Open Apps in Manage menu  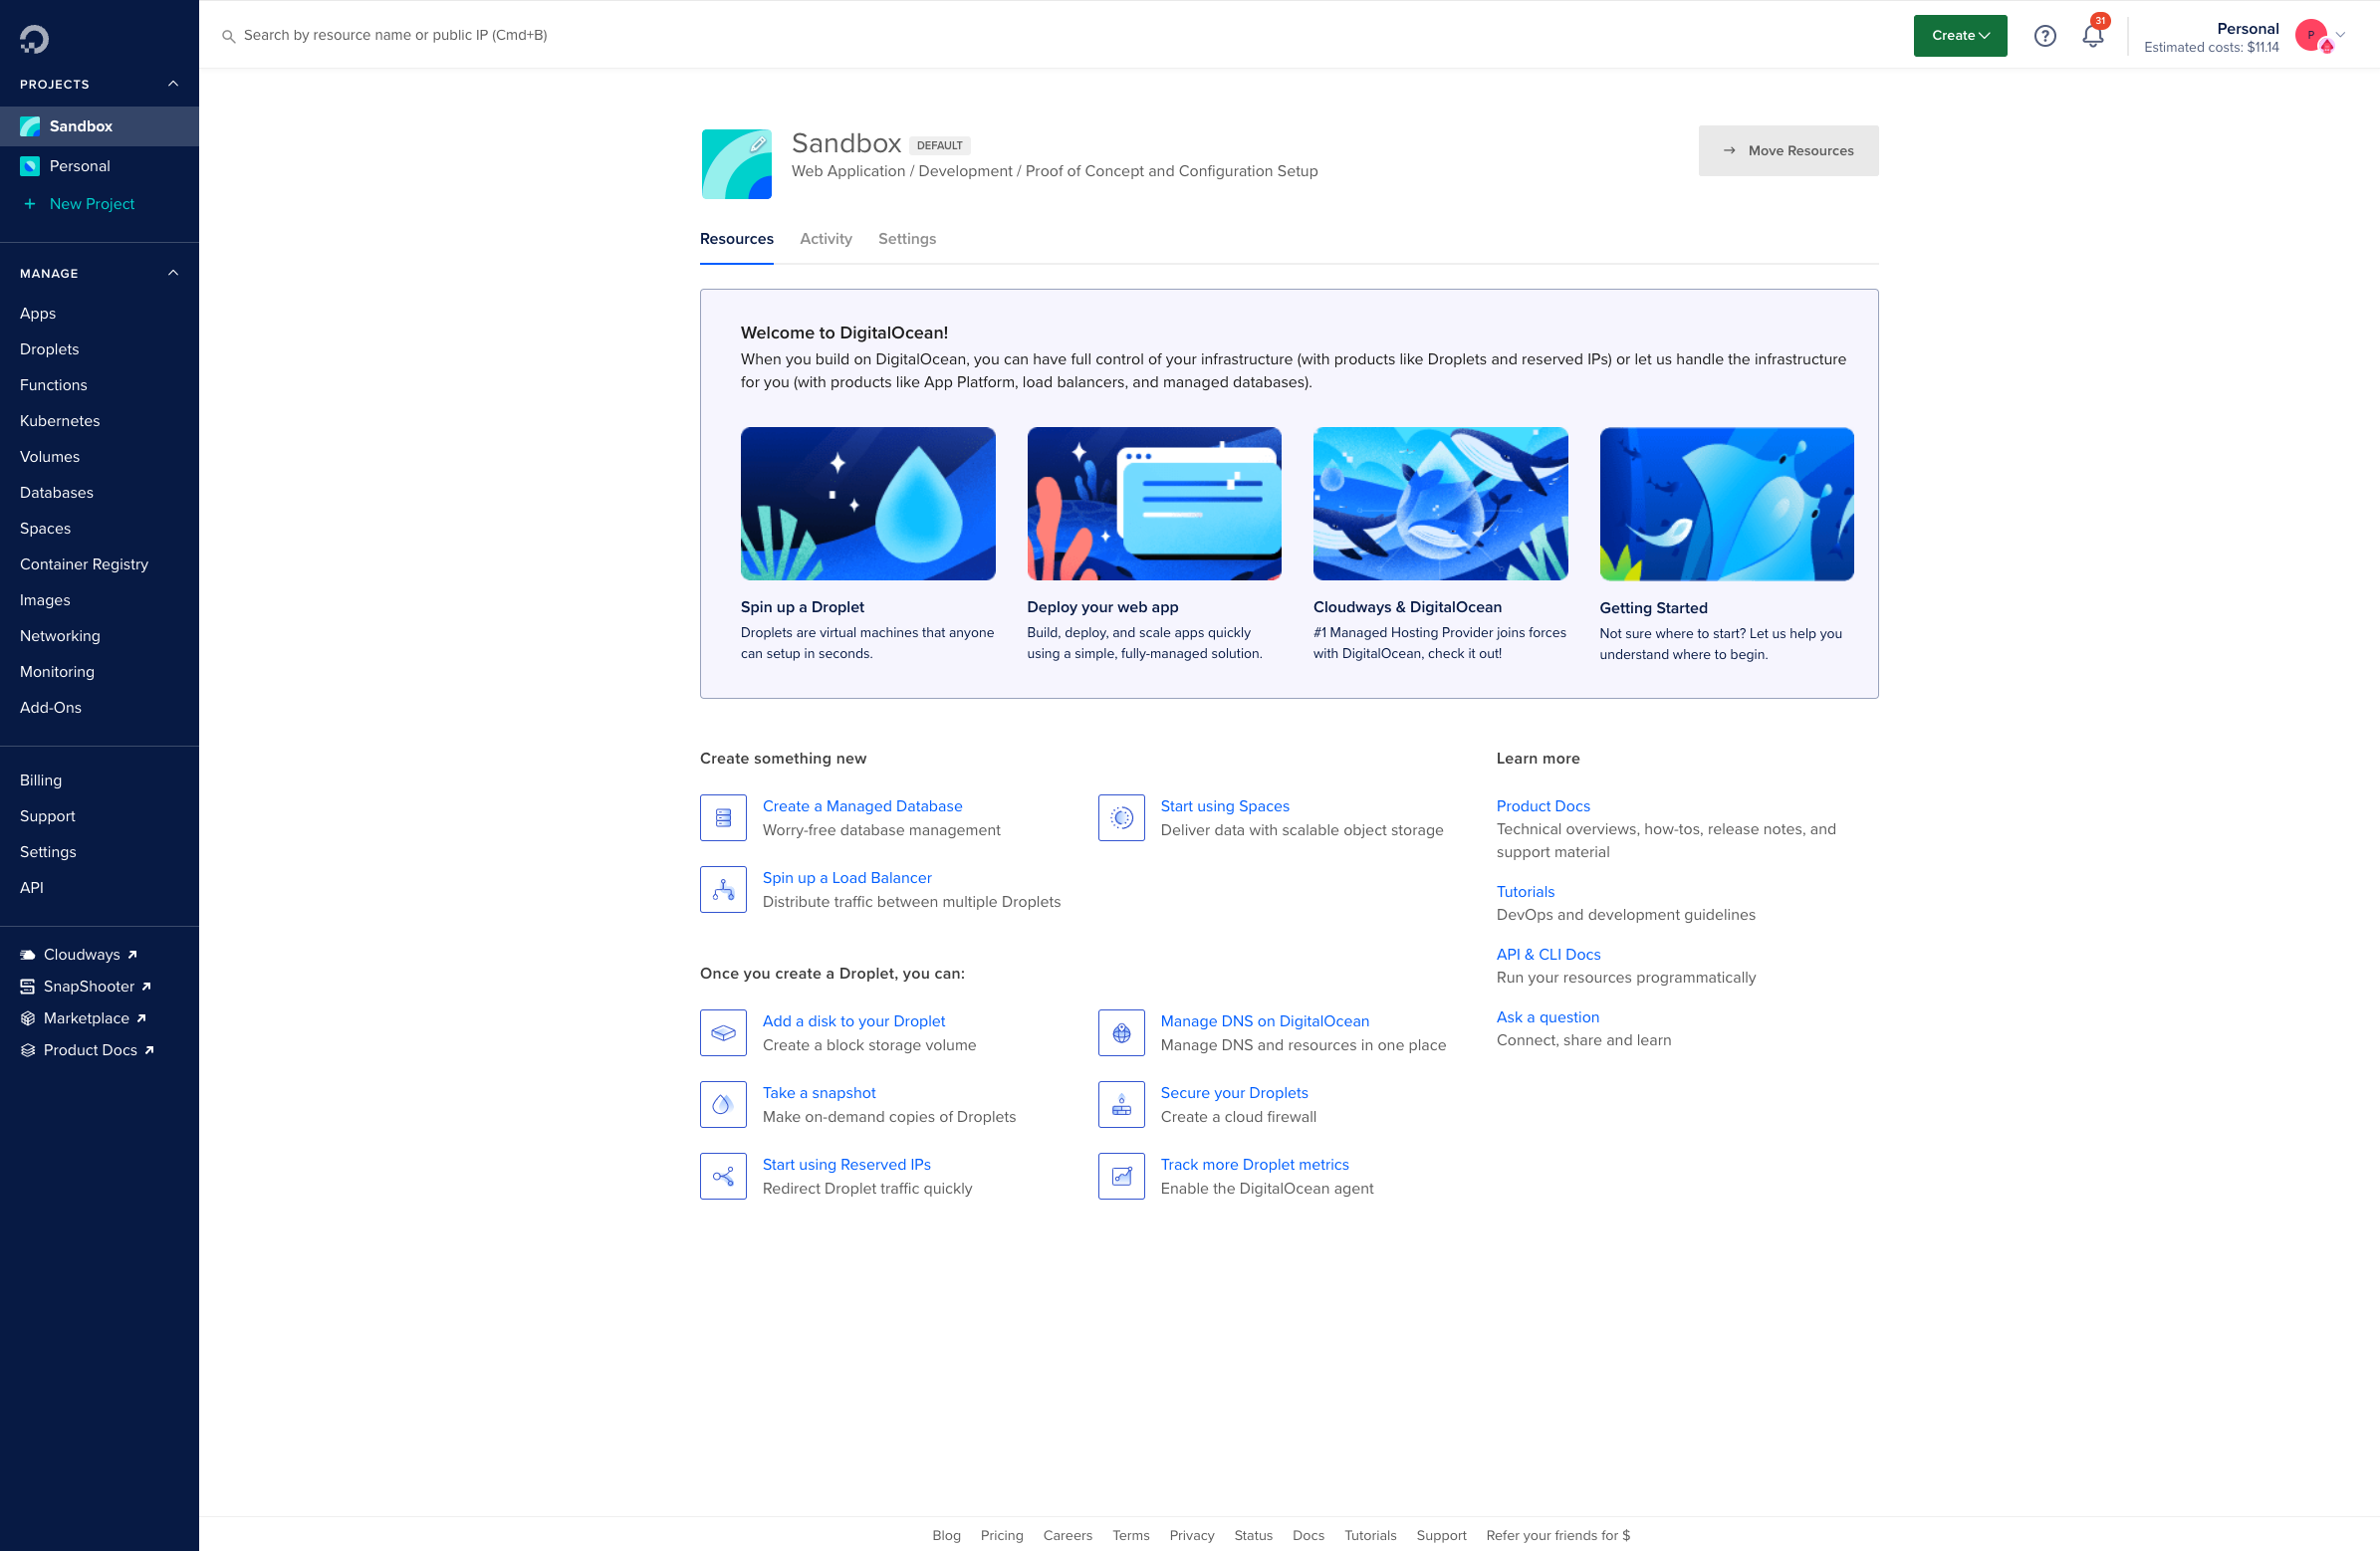pyautogui.click(x=38, y=313)
